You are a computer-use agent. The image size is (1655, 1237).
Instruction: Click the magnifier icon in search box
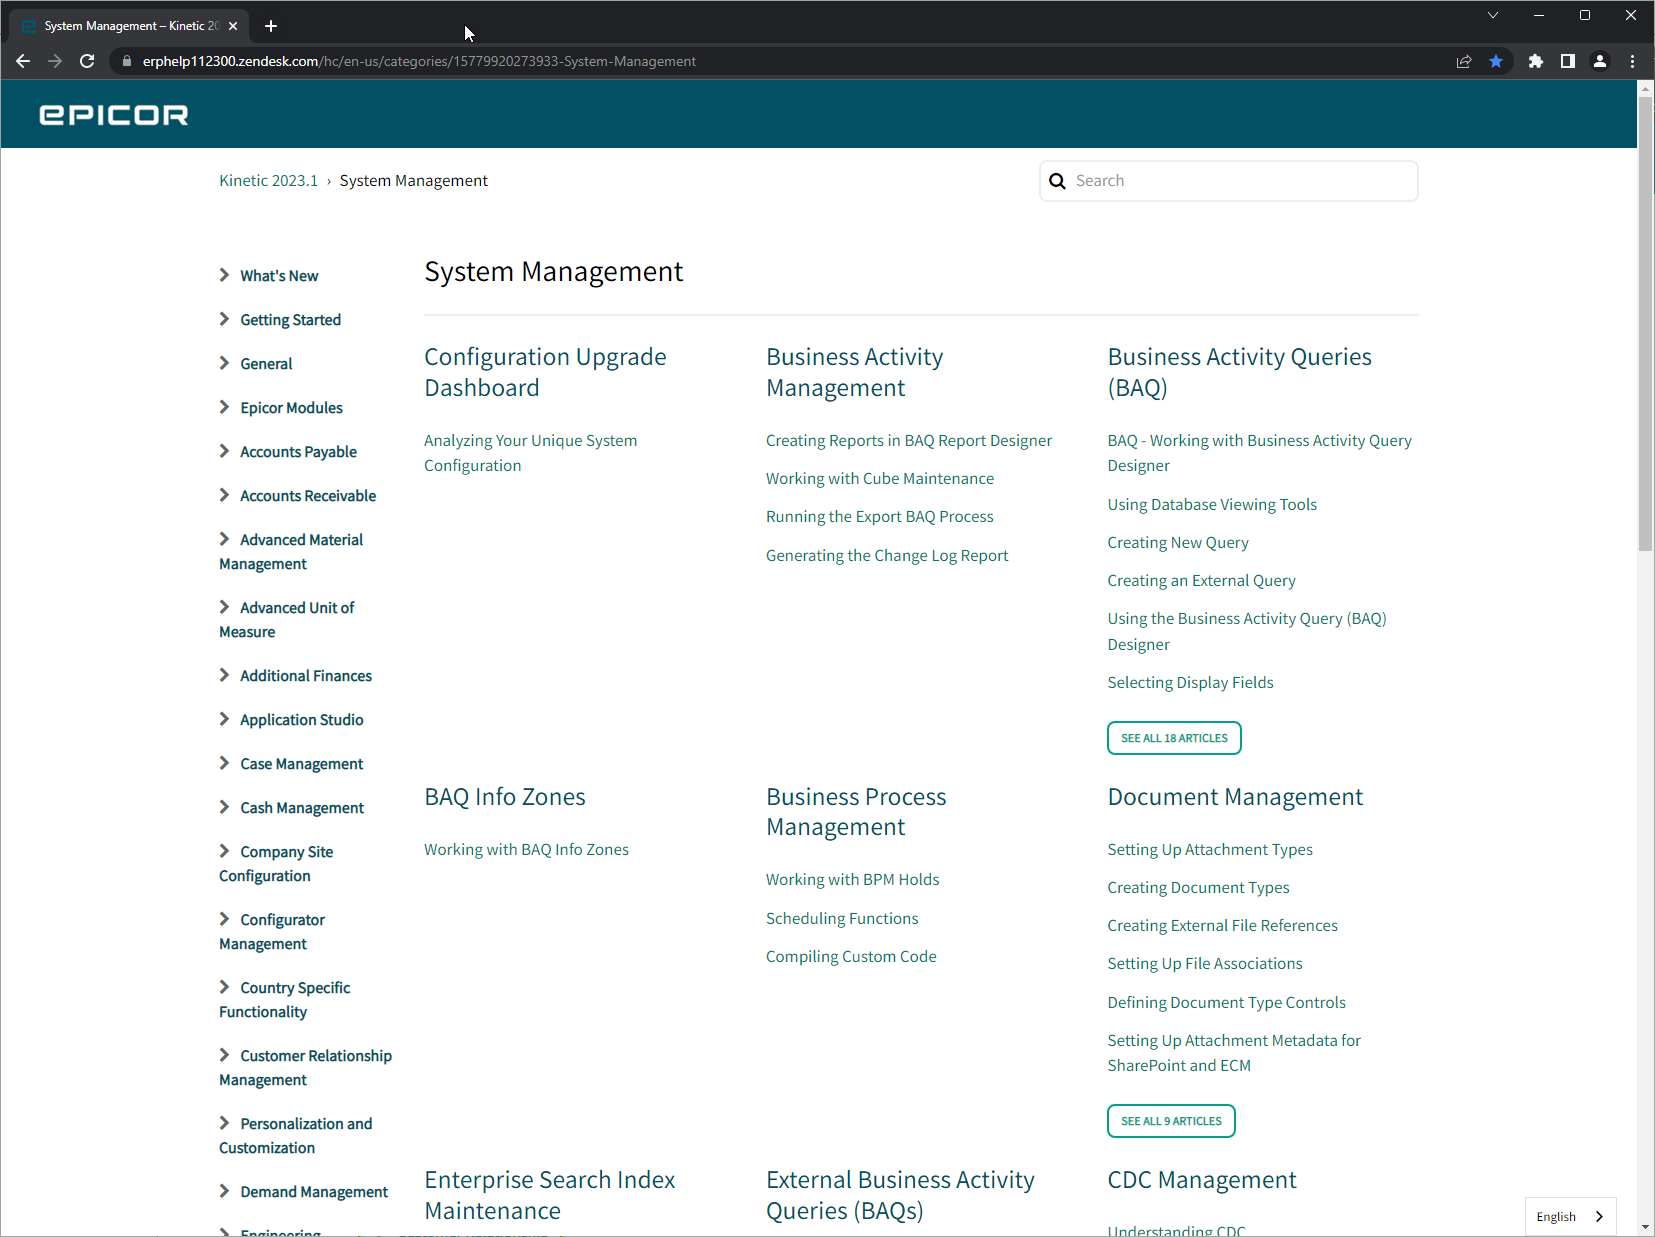(1057, 181)
